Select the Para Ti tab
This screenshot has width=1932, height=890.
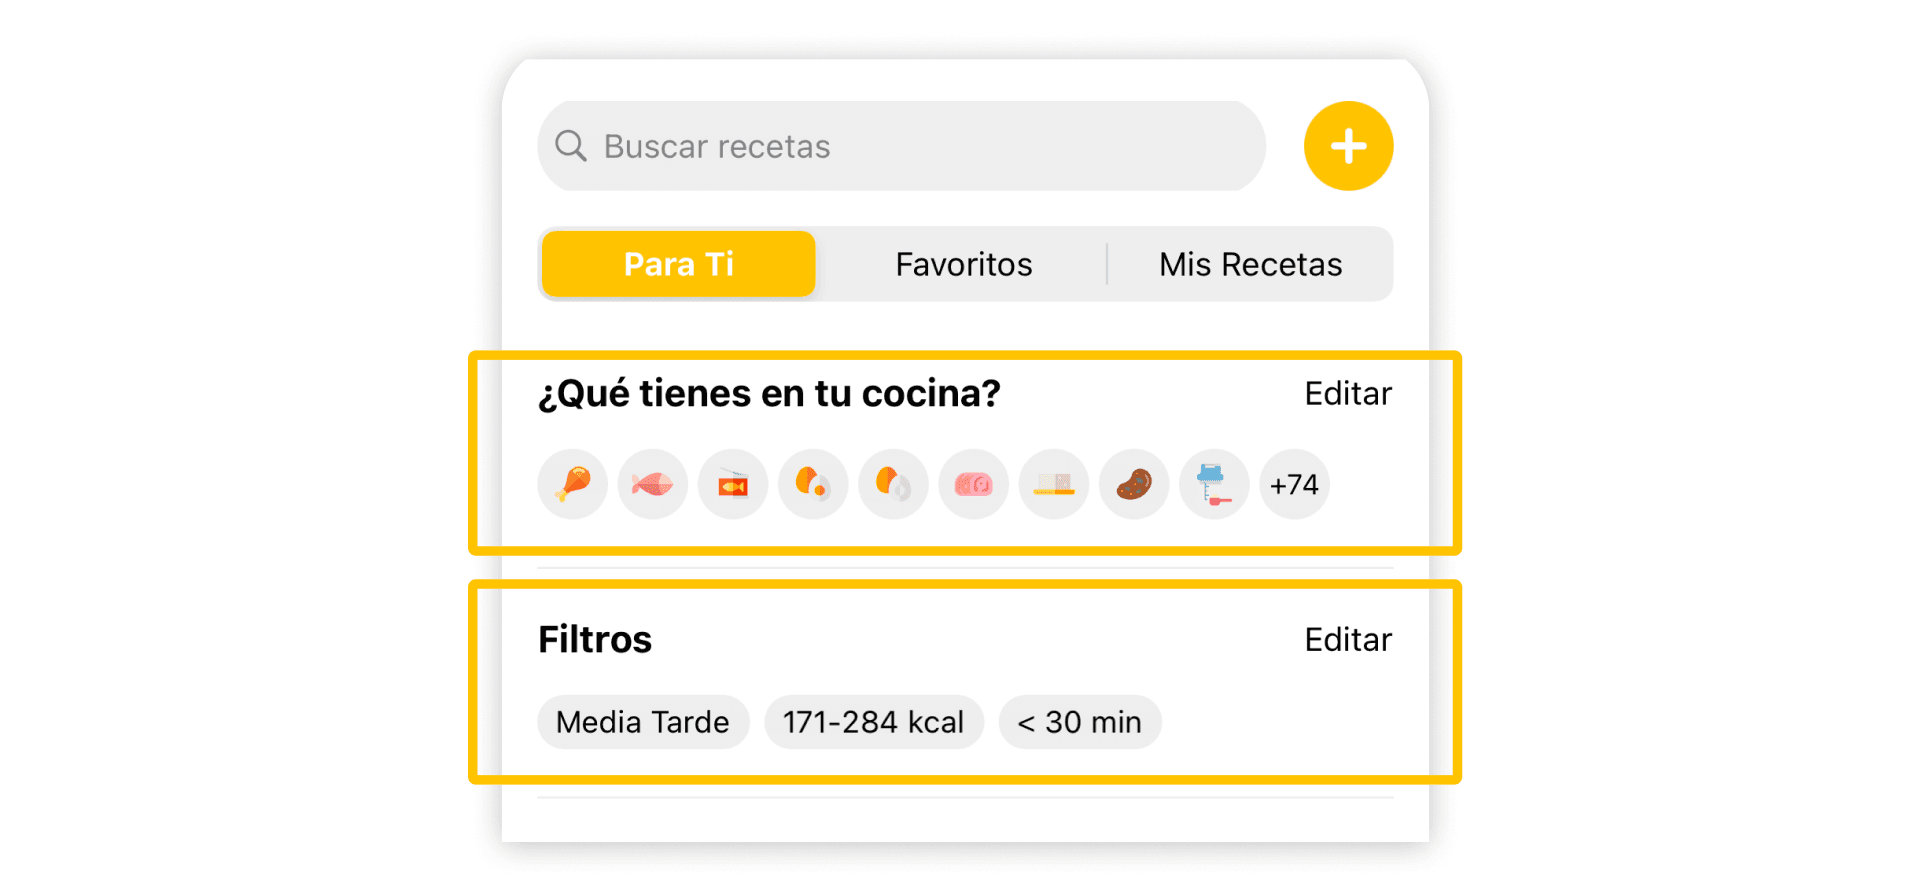tap(677, 264)
